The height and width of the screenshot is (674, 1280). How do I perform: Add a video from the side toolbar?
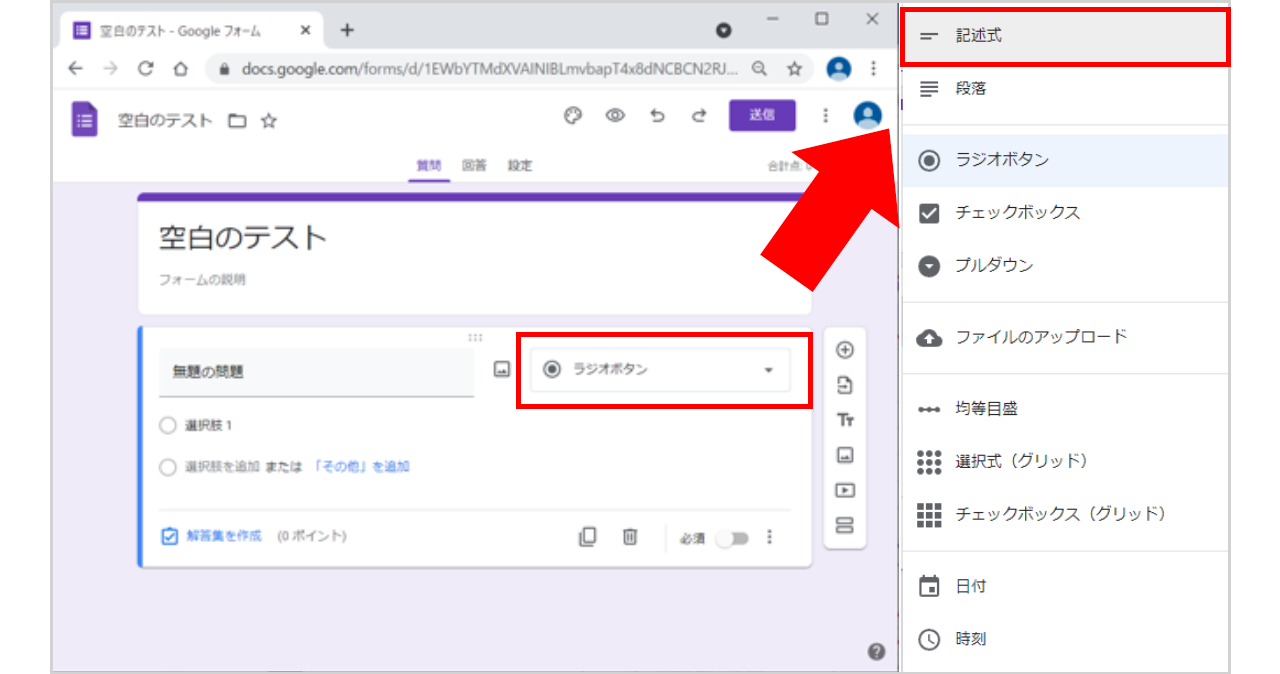(845, 490)
